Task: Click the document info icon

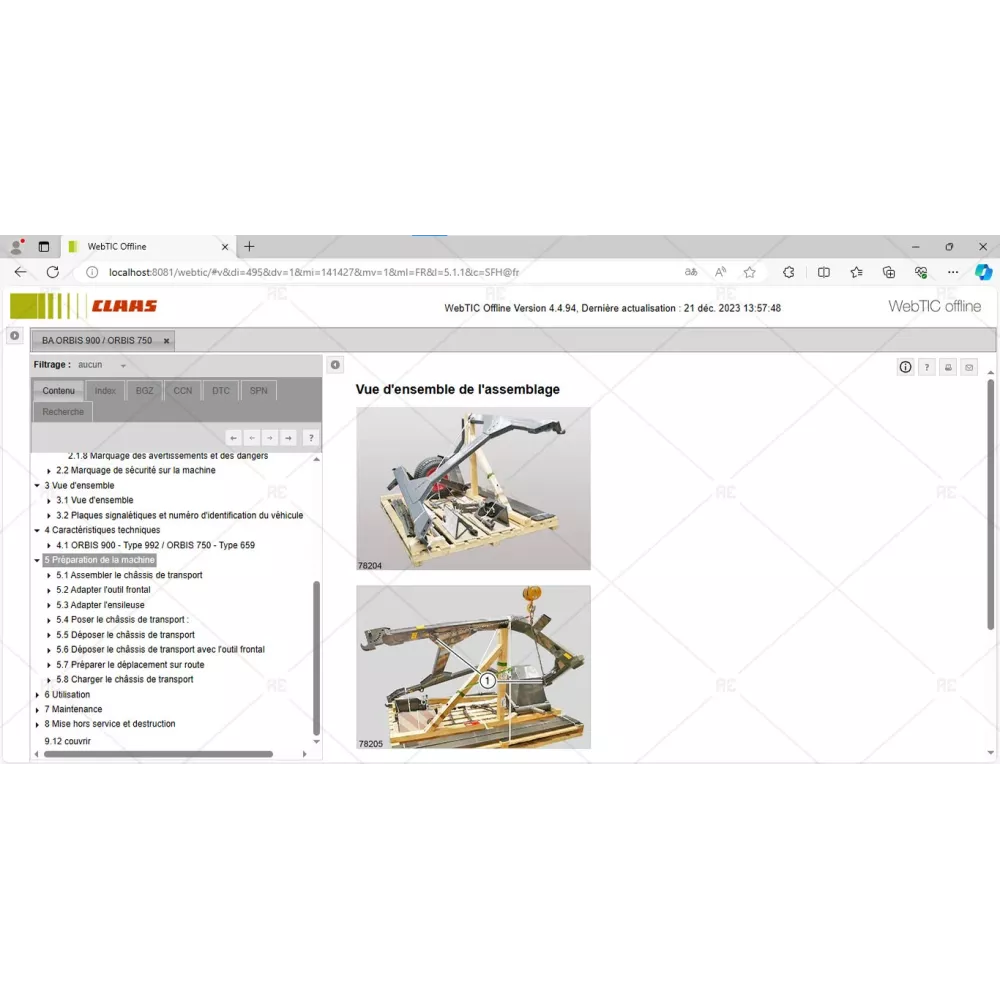Action: click(x=905, y=367)
